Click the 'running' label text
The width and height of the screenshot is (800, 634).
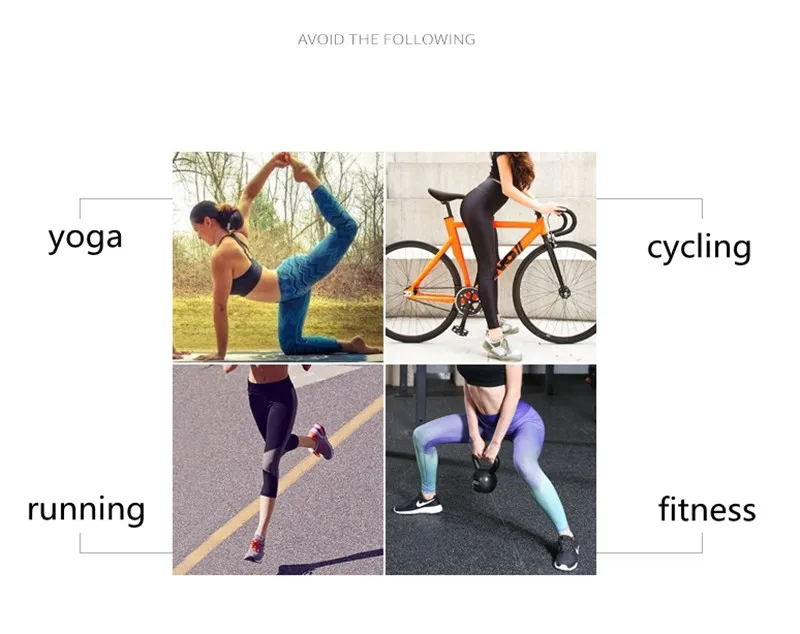coord(86,510)
